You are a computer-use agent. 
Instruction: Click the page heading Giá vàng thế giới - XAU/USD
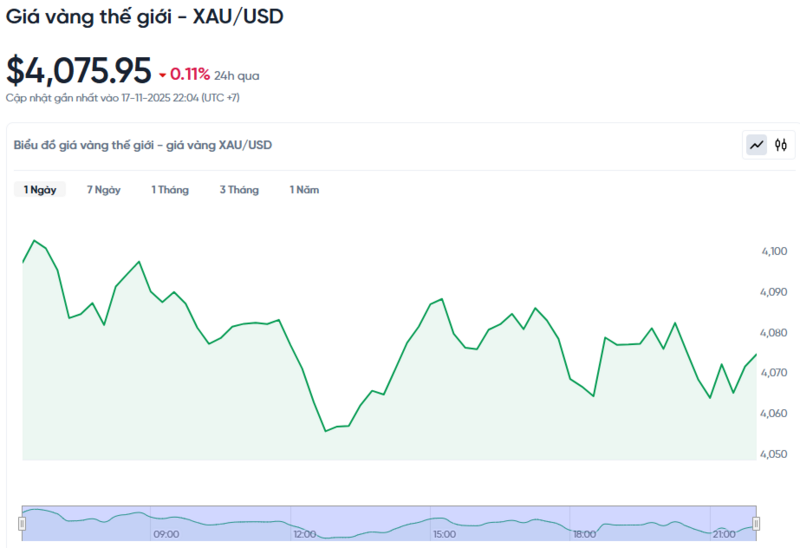point(144,18)
